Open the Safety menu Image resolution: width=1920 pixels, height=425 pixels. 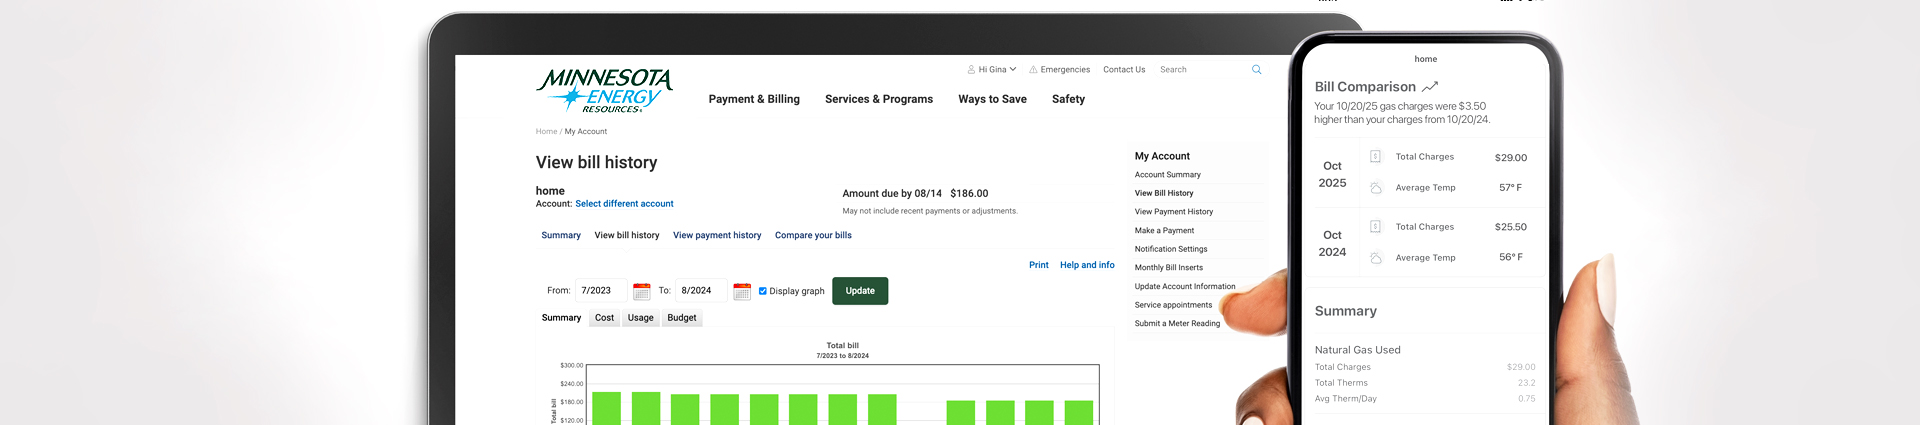[x=1068, y=99]
